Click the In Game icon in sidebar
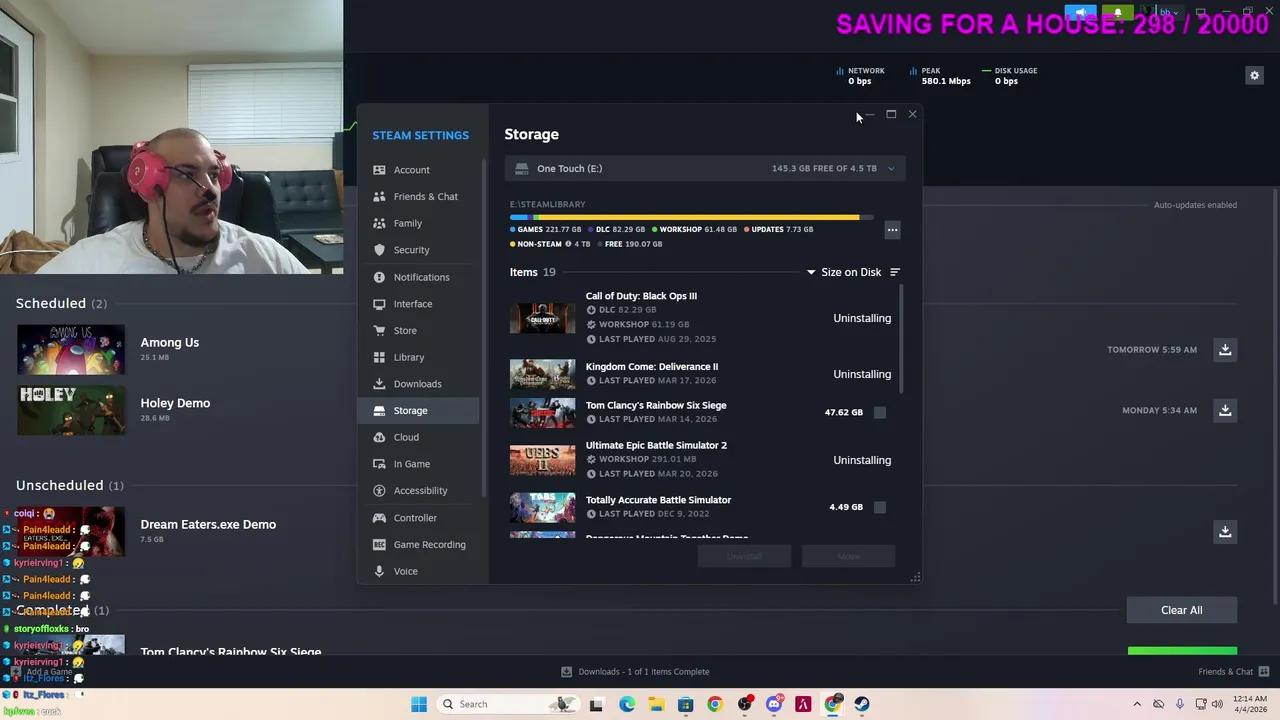 pyautogui.click(x=379, y=464)
